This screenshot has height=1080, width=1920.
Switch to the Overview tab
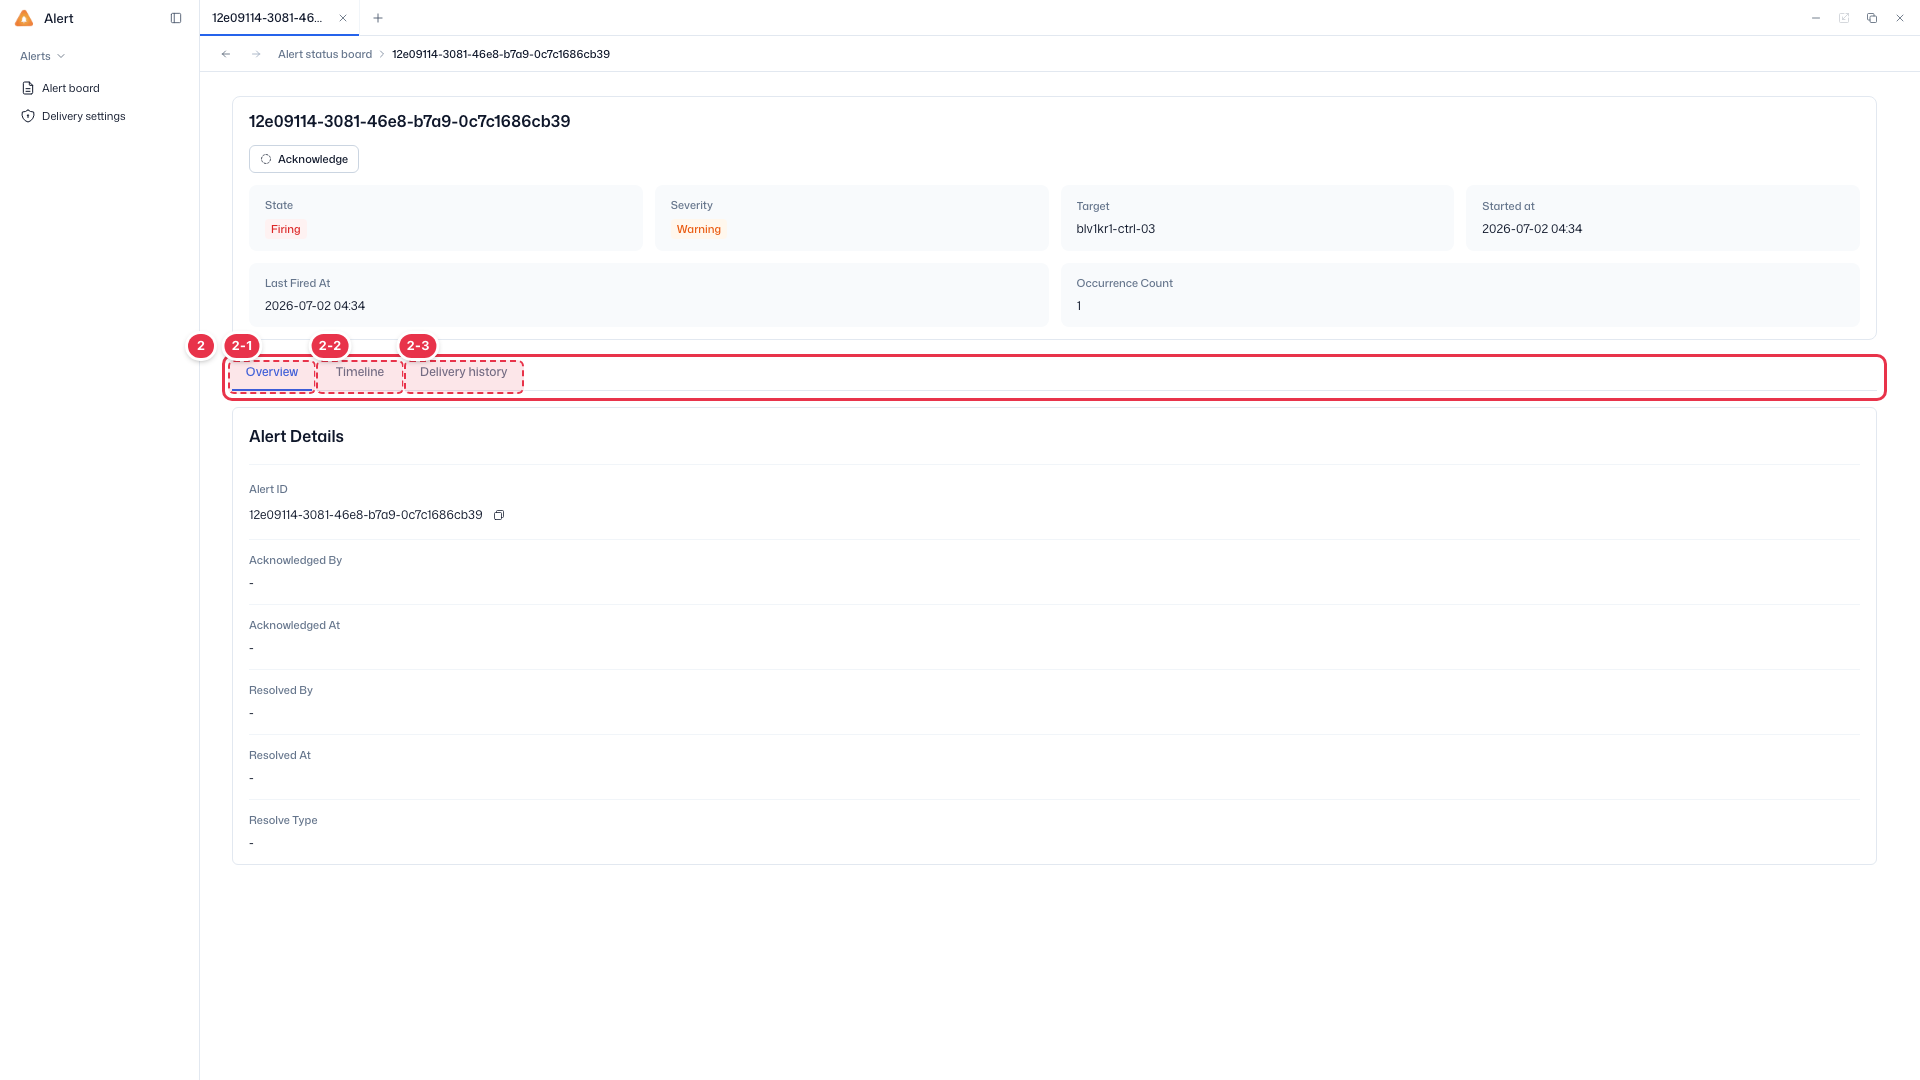pyautogui.click(x=272, y=372)
